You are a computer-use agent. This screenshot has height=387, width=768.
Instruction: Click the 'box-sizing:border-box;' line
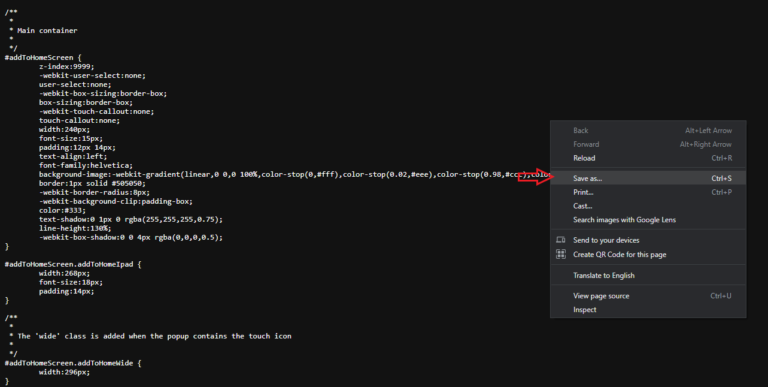point(86,102)
